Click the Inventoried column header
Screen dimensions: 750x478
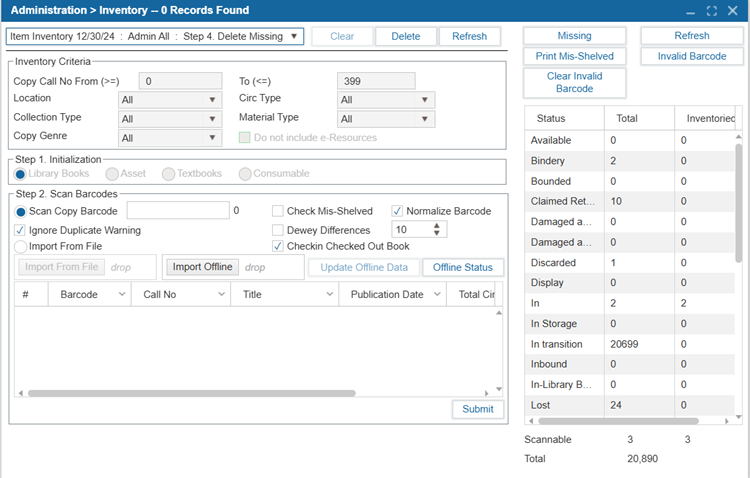[705, 118]
